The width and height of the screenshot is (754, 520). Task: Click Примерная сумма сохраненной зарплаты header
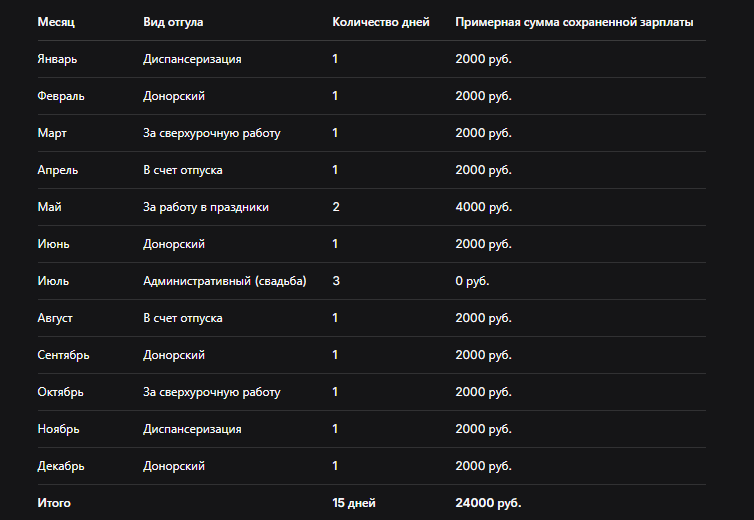click(x=574, y=22)
